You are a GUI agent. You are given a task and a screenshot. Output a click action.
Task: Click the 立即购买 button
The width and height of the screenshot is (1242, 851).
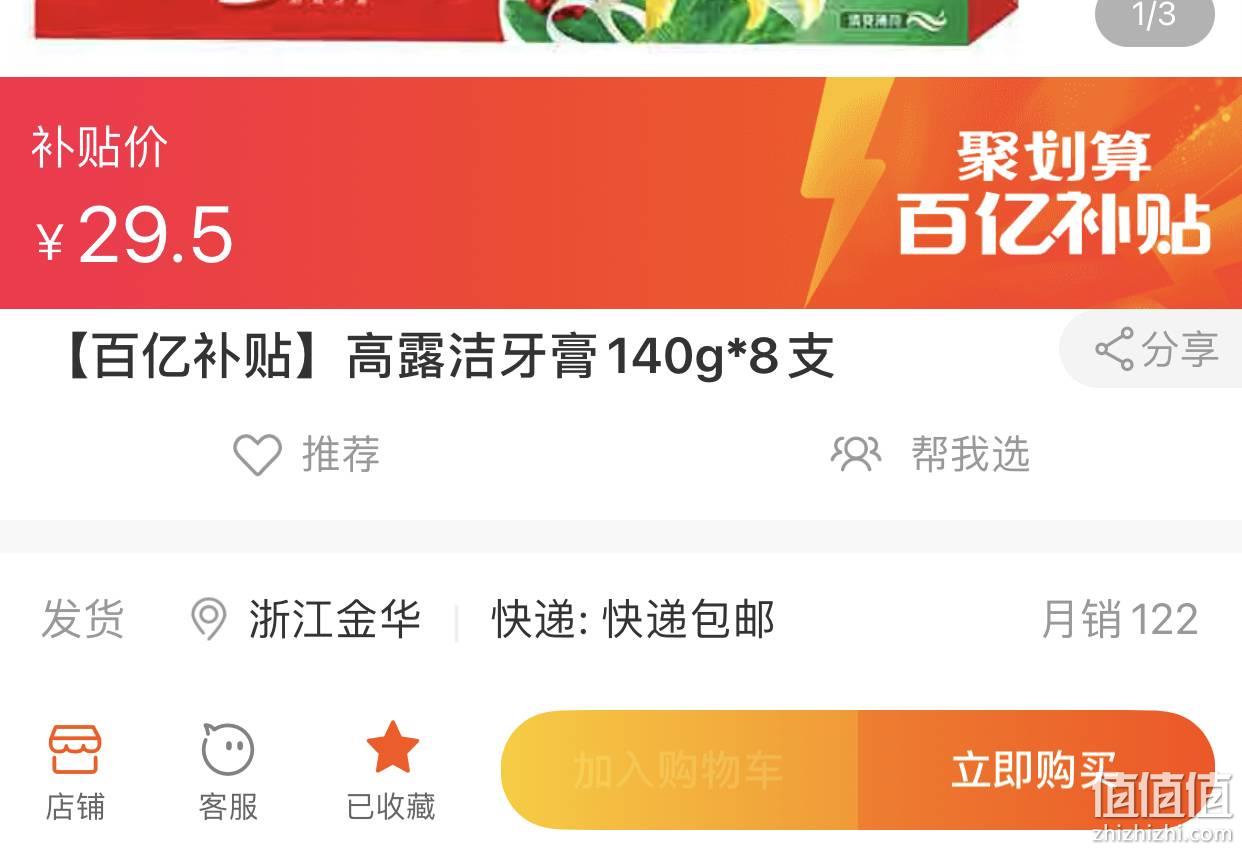pos(1036,770)
